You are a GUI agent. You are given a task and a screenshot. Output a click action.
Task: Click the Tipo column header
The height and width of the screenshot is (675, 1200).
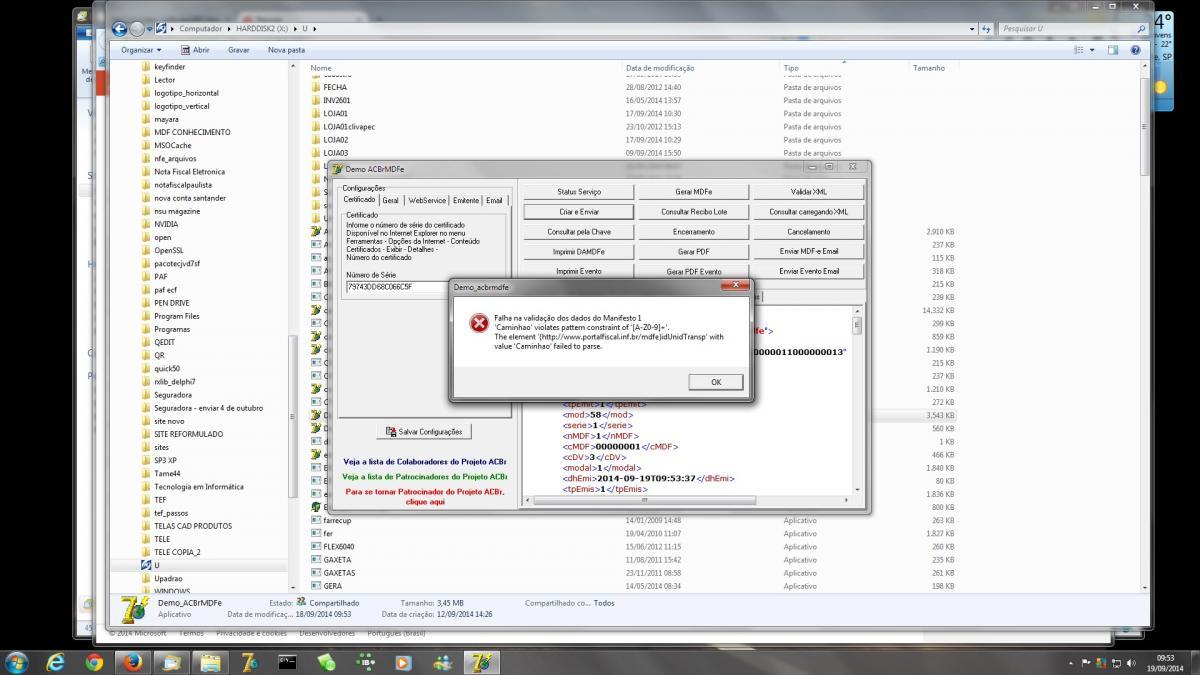[x=792, y=68]
